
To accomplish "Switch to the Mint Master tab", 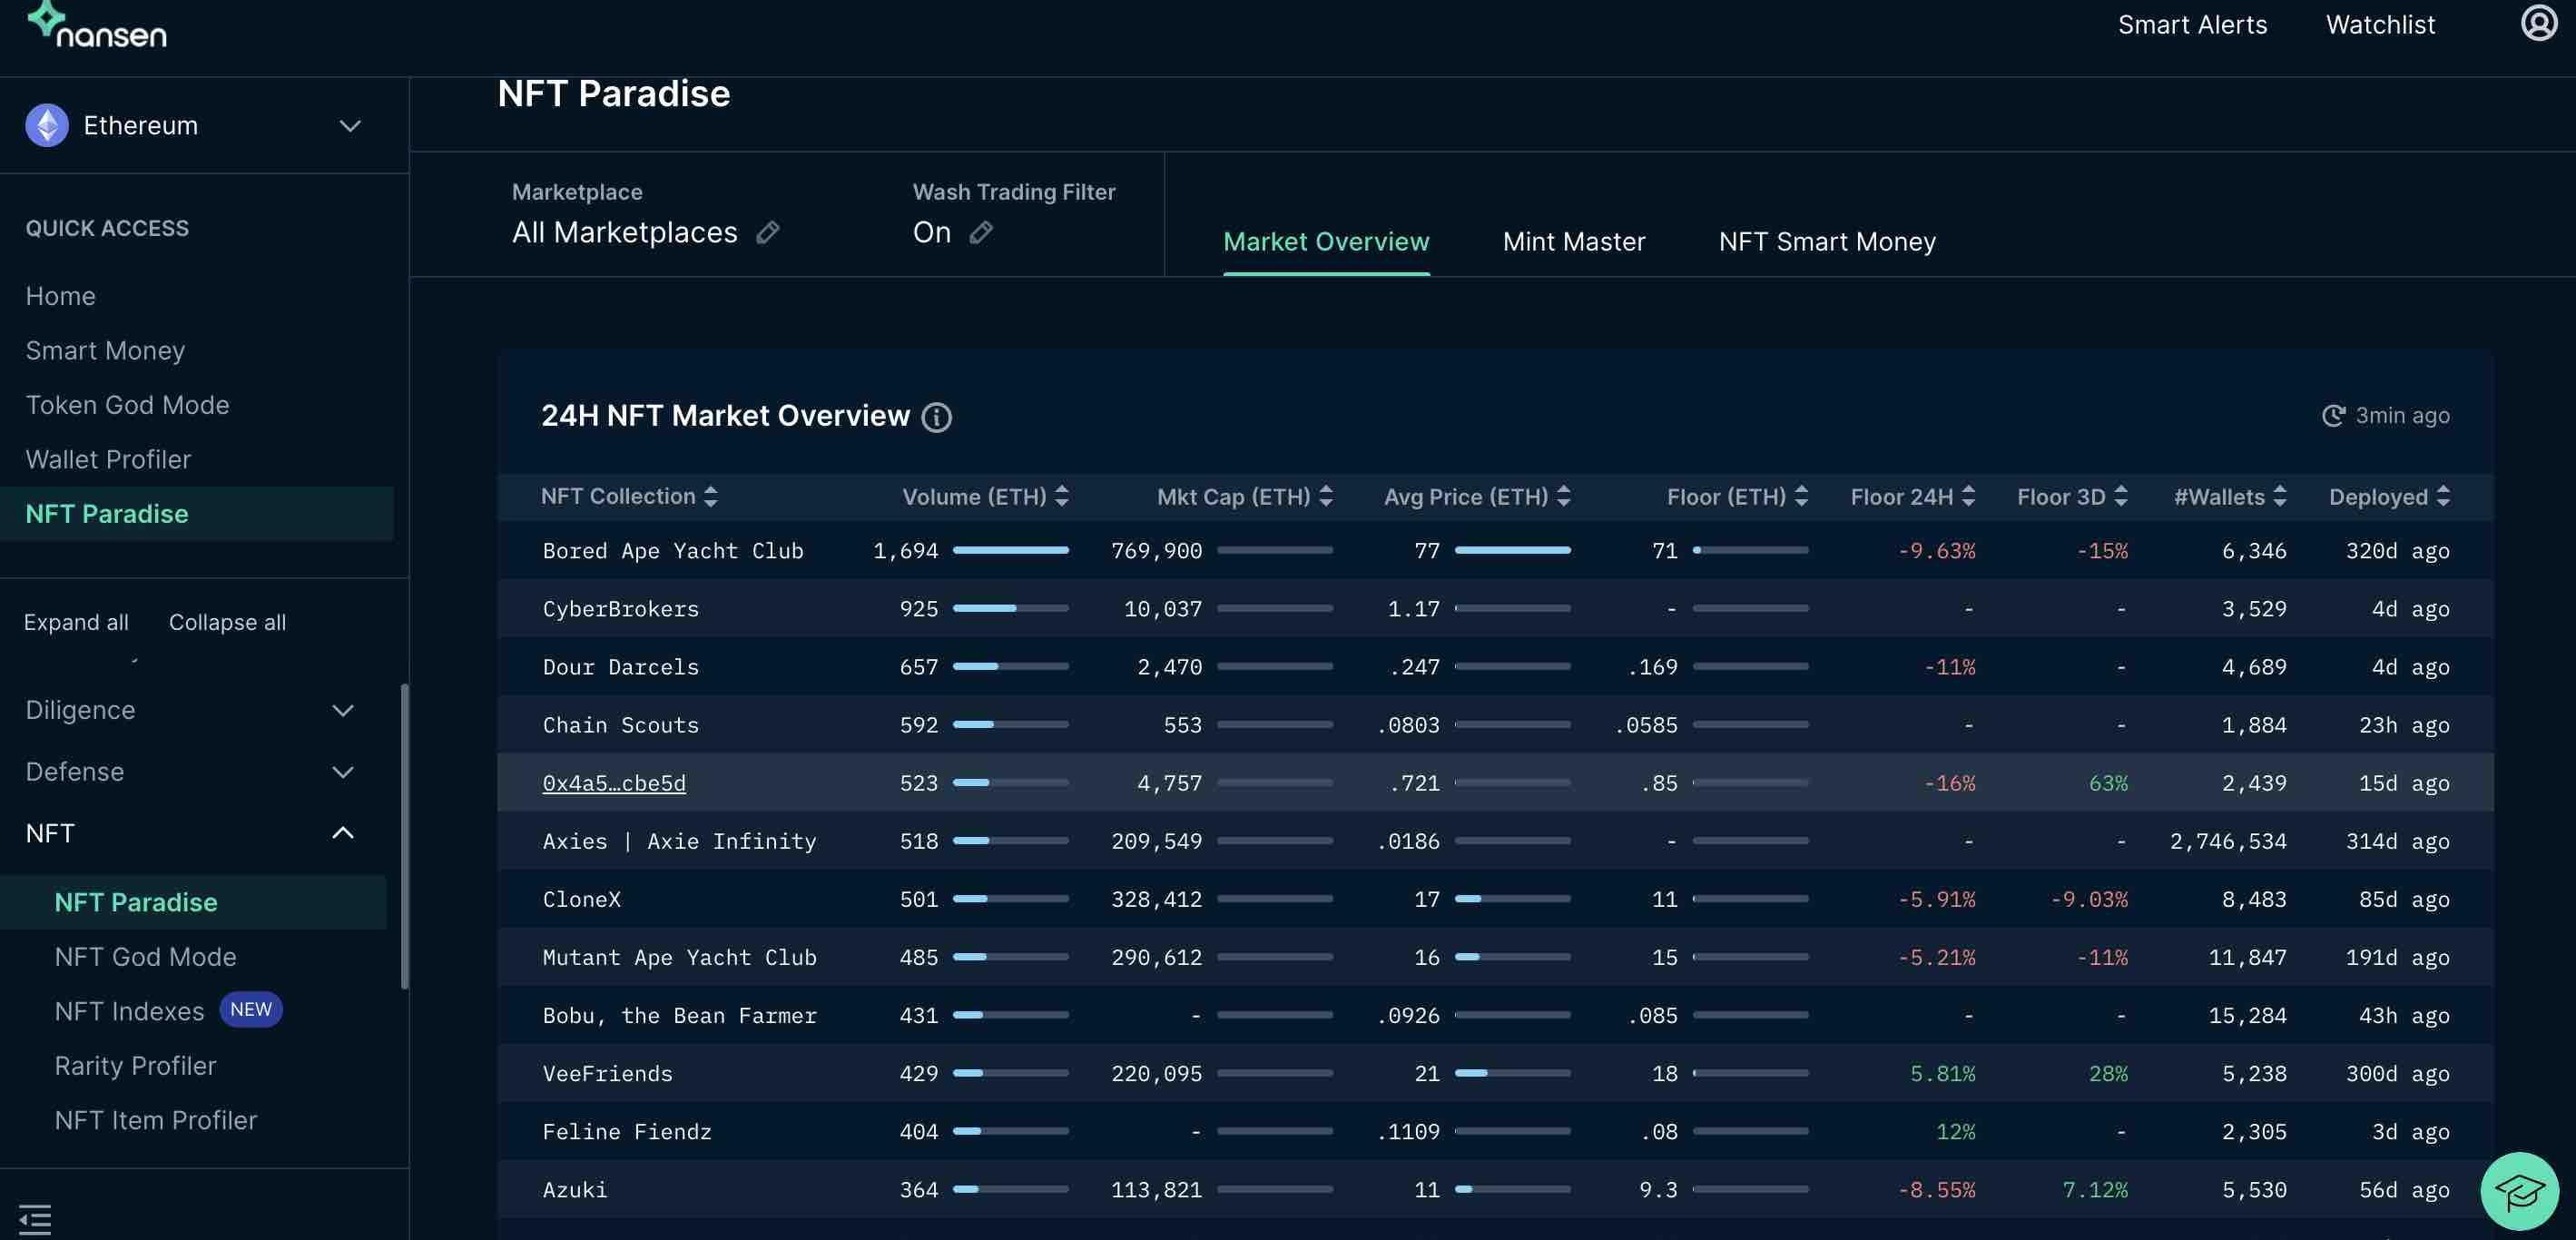I will 1573,242.
